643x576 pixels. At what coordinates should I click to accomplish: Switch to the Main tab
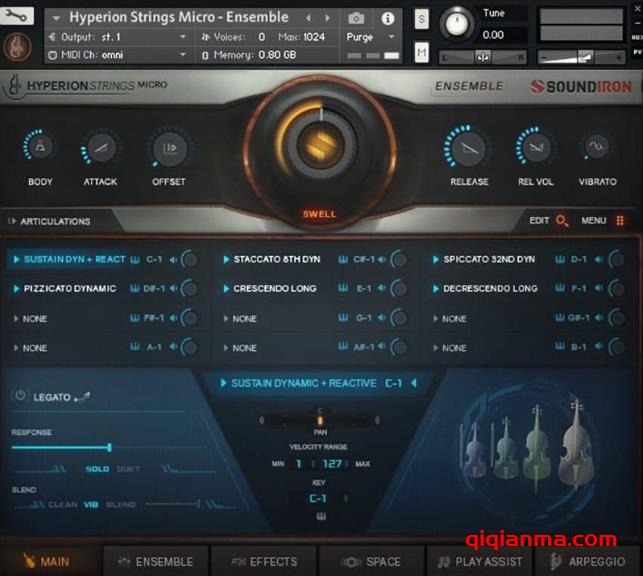click(50, 561)
